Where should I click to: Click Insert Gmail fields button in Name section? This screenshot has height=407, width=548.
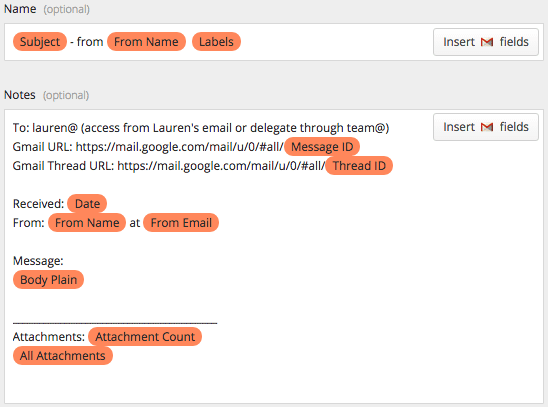pyautogui.click(x=485, y=42)
